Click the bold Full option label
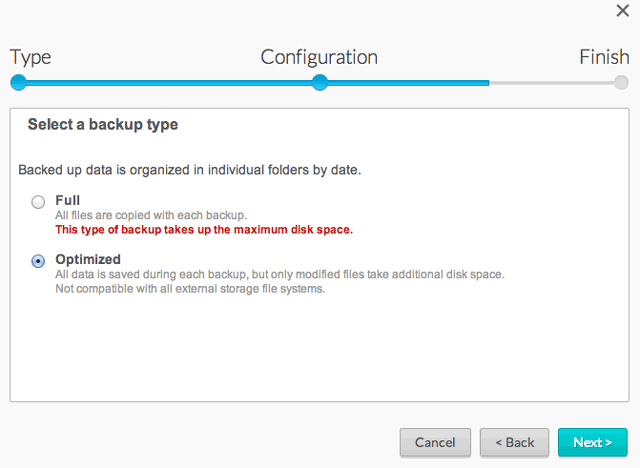Image resolution: width=640 pixels, height=468 pixels. tap(68, 200)
